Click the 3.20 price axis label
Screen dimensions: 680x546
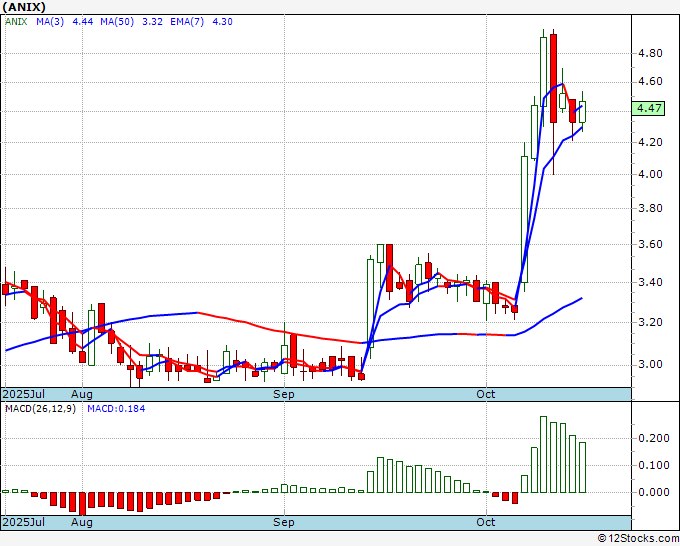coord(651,322)
